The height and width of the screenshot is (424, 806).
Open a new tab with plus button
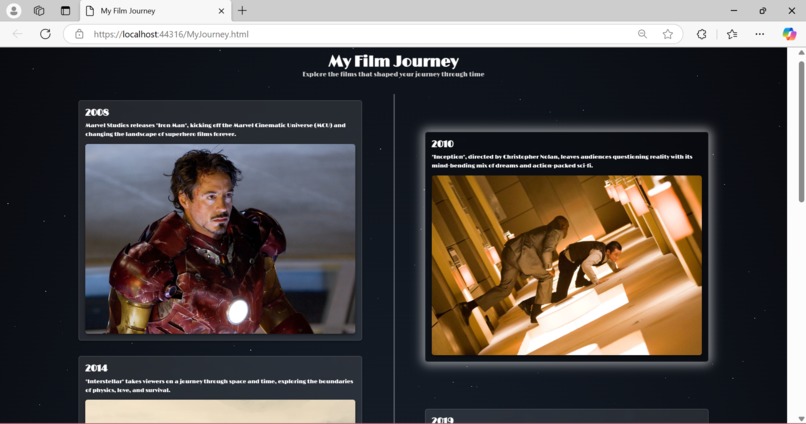tap(242, 10)
